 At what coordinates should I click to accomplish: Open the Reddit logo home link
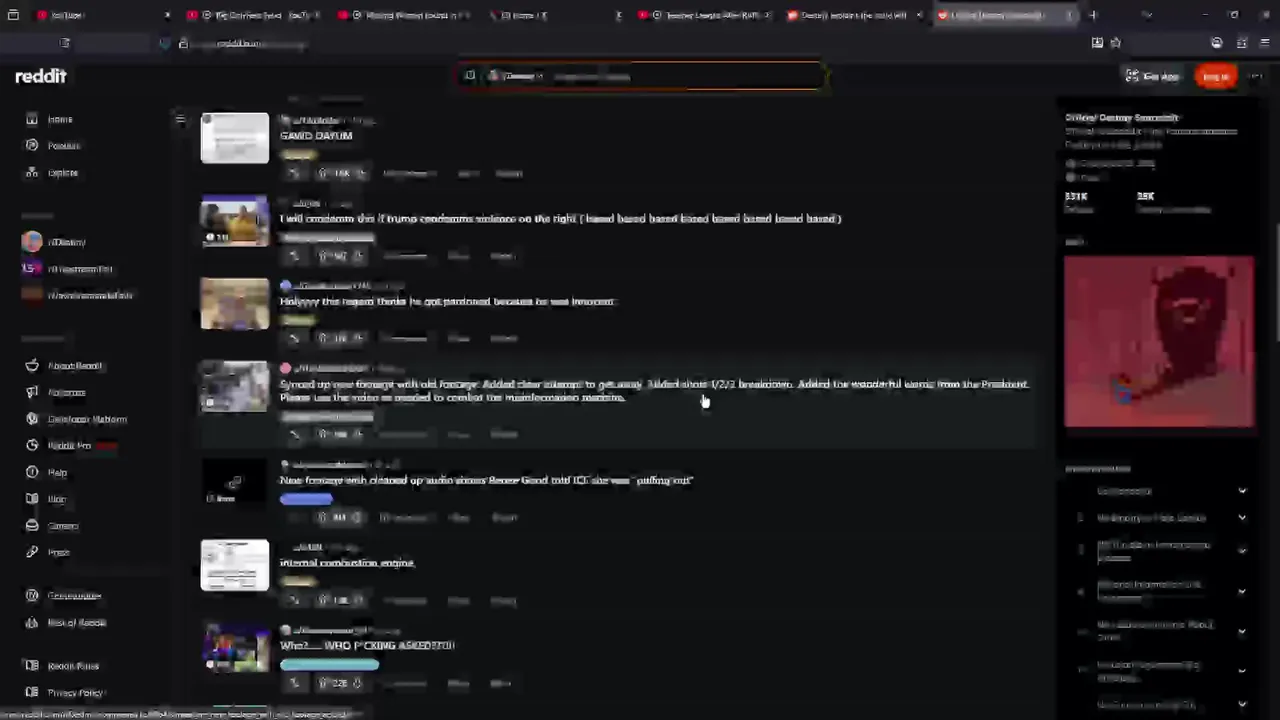pos(41,76)
